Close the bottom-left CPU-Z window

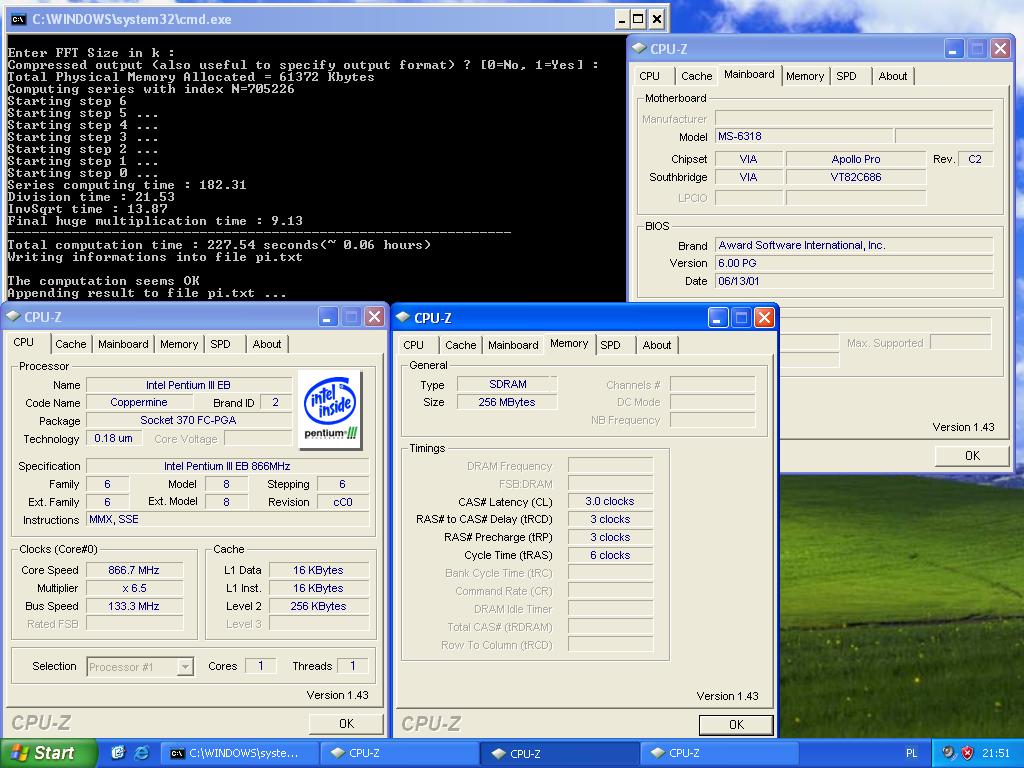pyautogui.click(x=374, y=317)
